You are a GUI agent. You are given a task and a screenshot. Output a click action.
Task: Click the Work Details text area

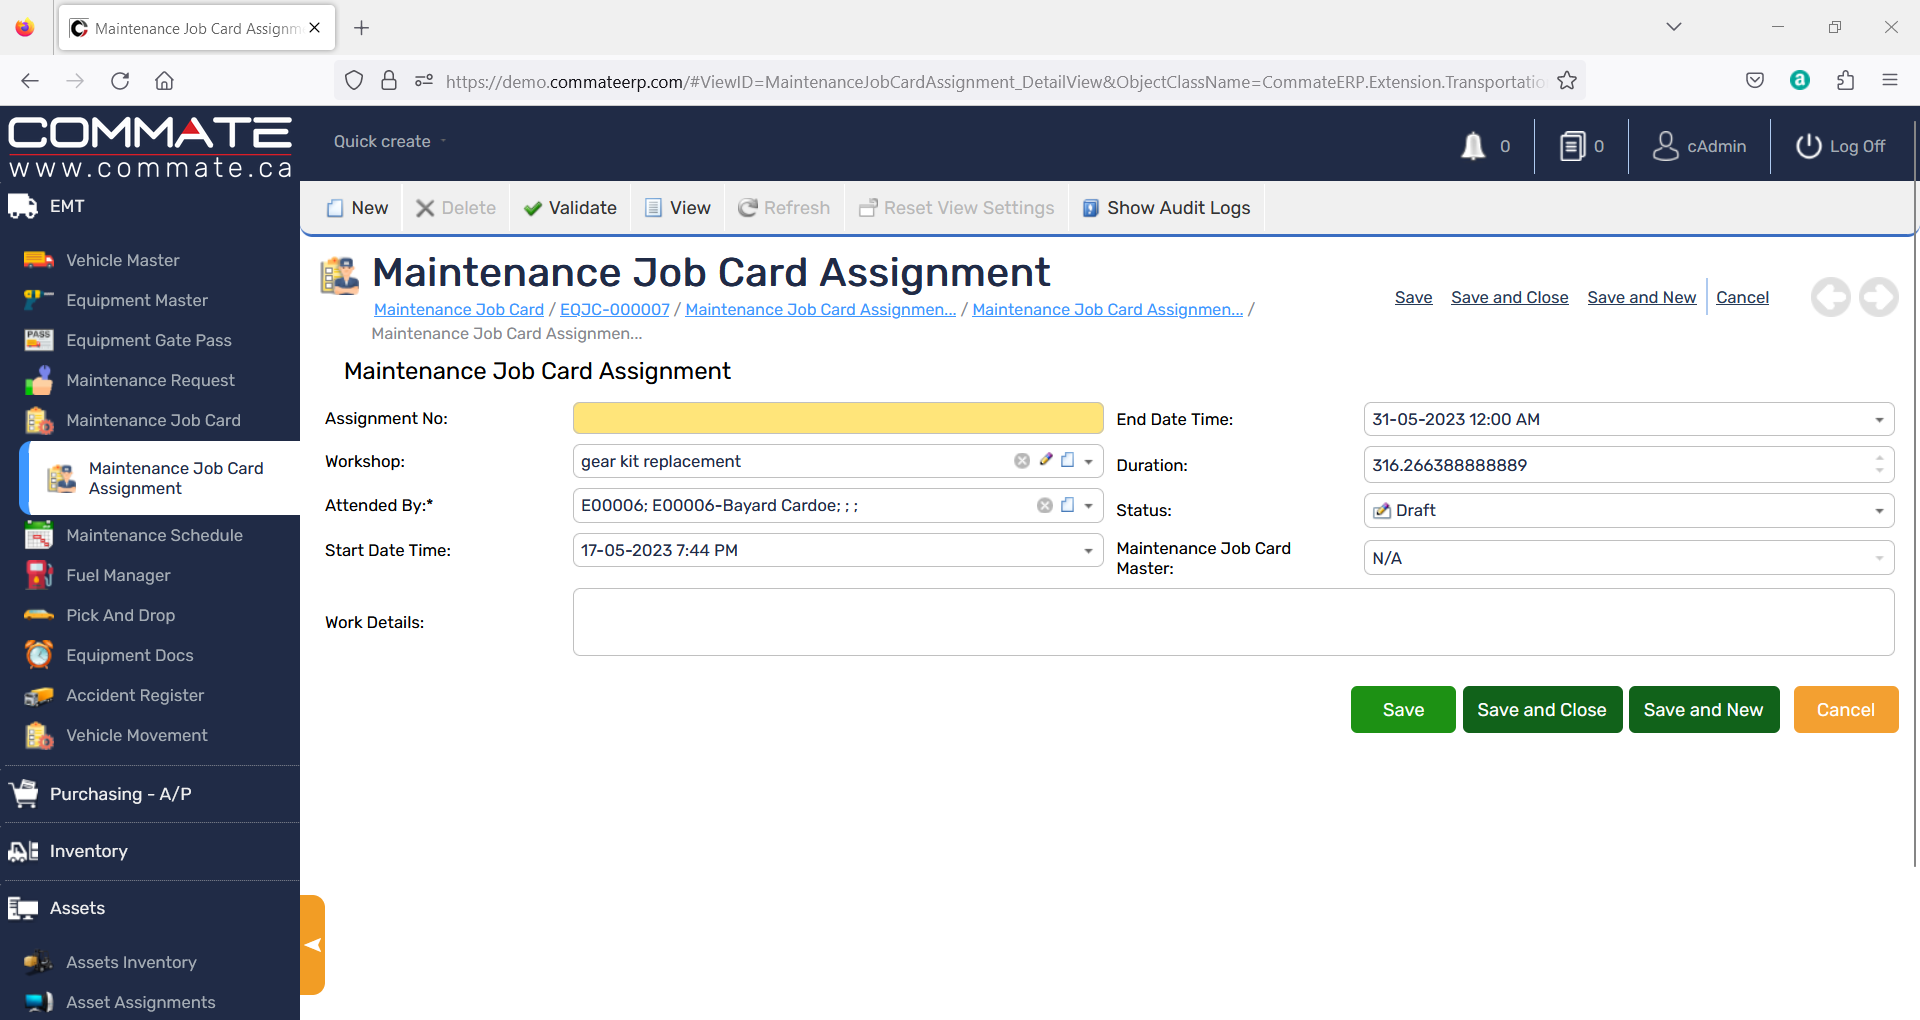[x=1233, y=622]
